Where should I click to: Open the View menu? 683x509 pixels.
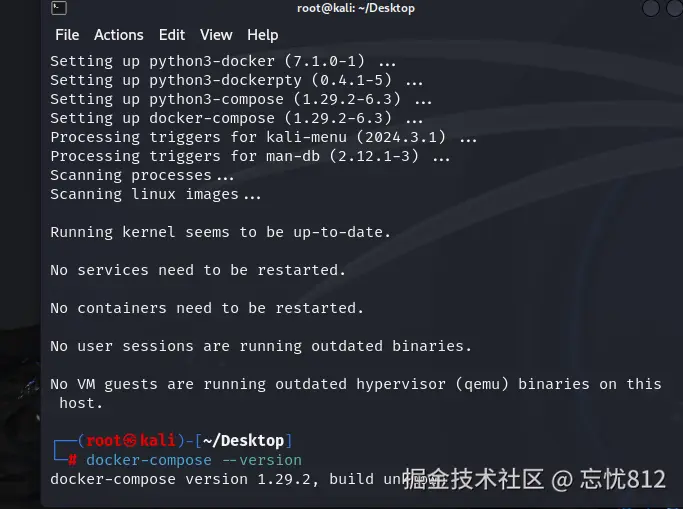[x=216, y=35]
